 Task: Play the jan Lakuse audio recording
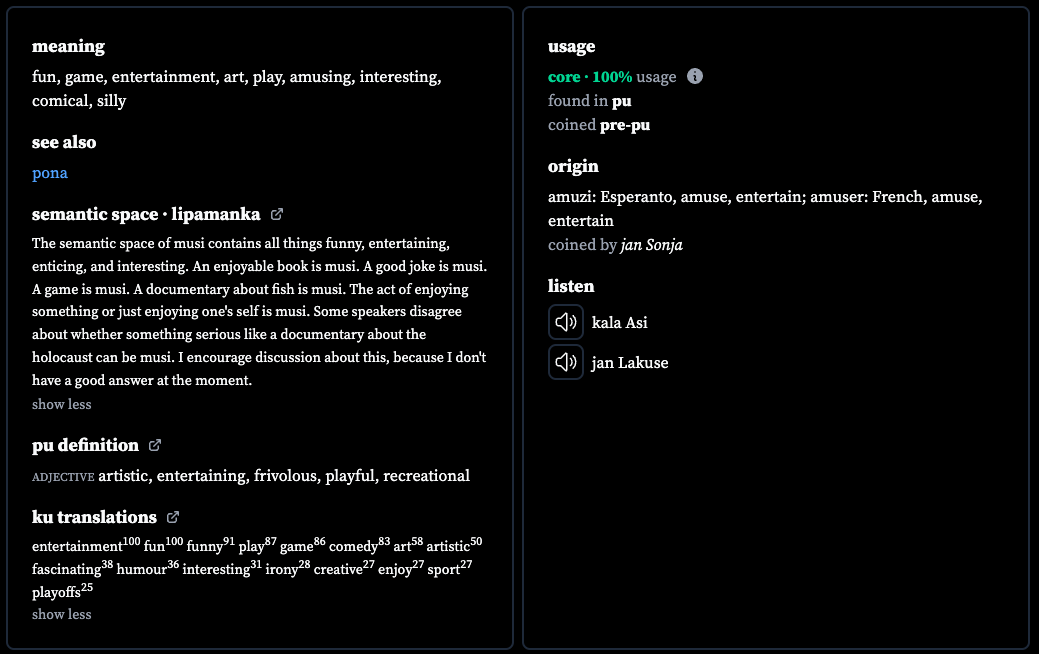[x=566, y=362]
